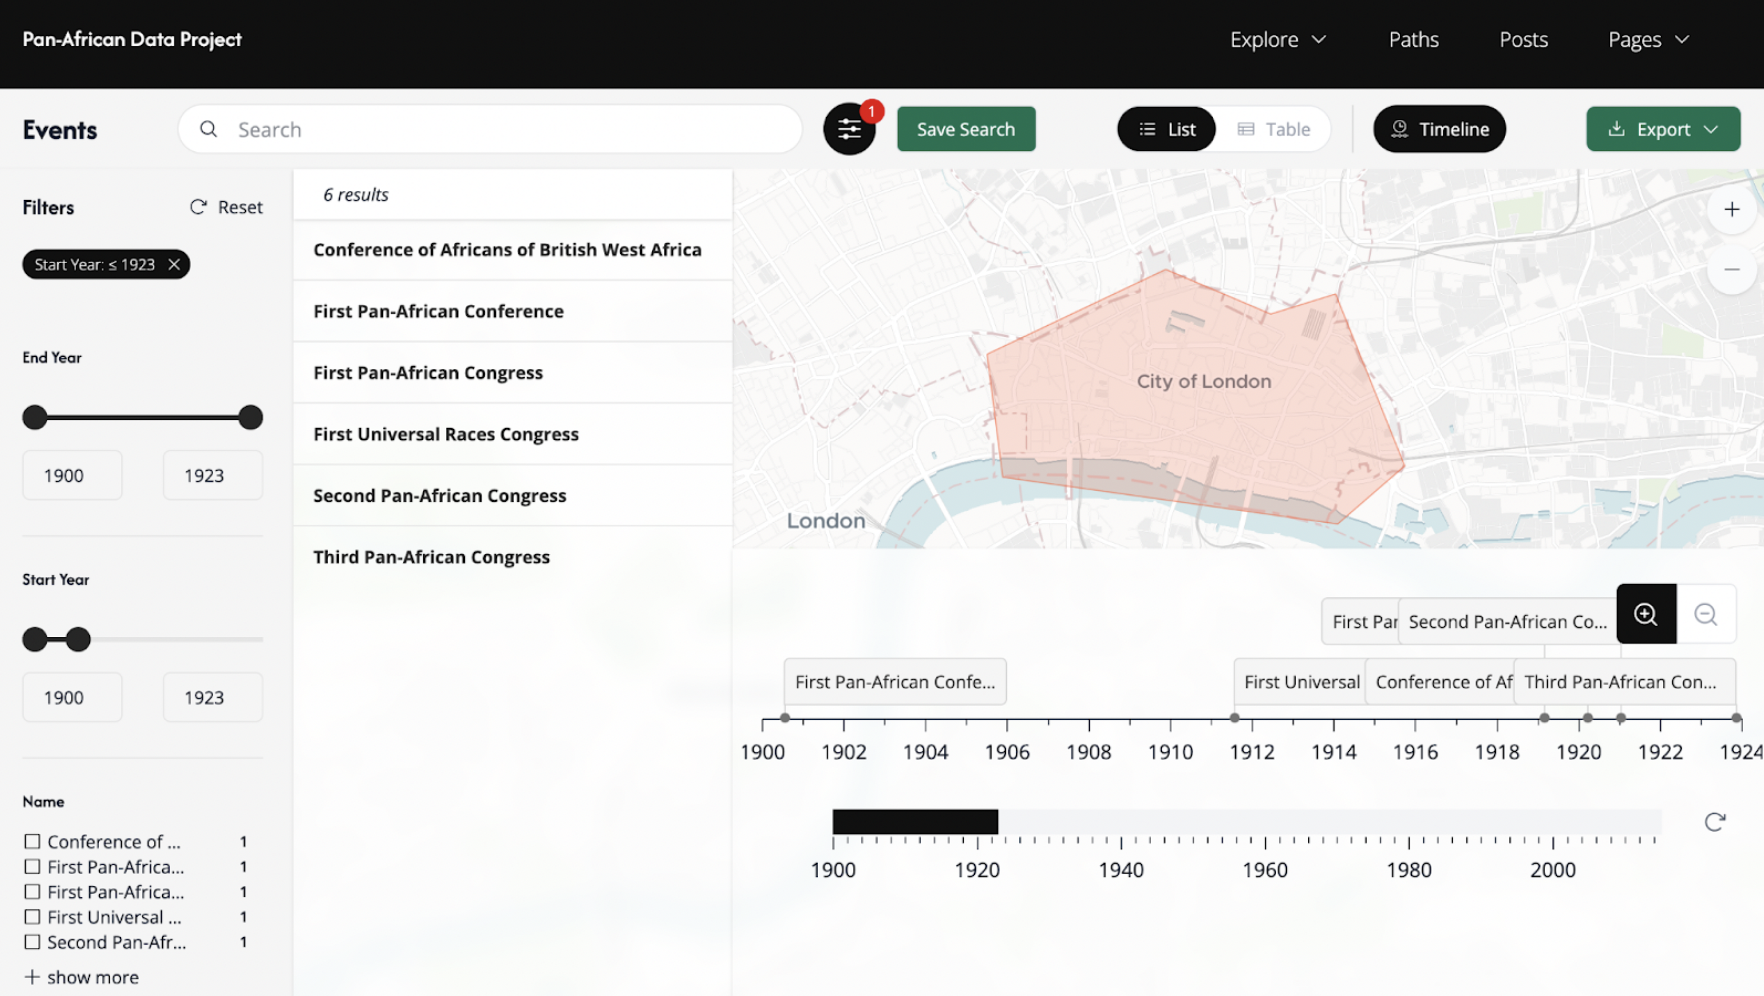Remove the Start Year ≤ 1923 filter chip
The image size is (1764, 996).
click(174, 264)
